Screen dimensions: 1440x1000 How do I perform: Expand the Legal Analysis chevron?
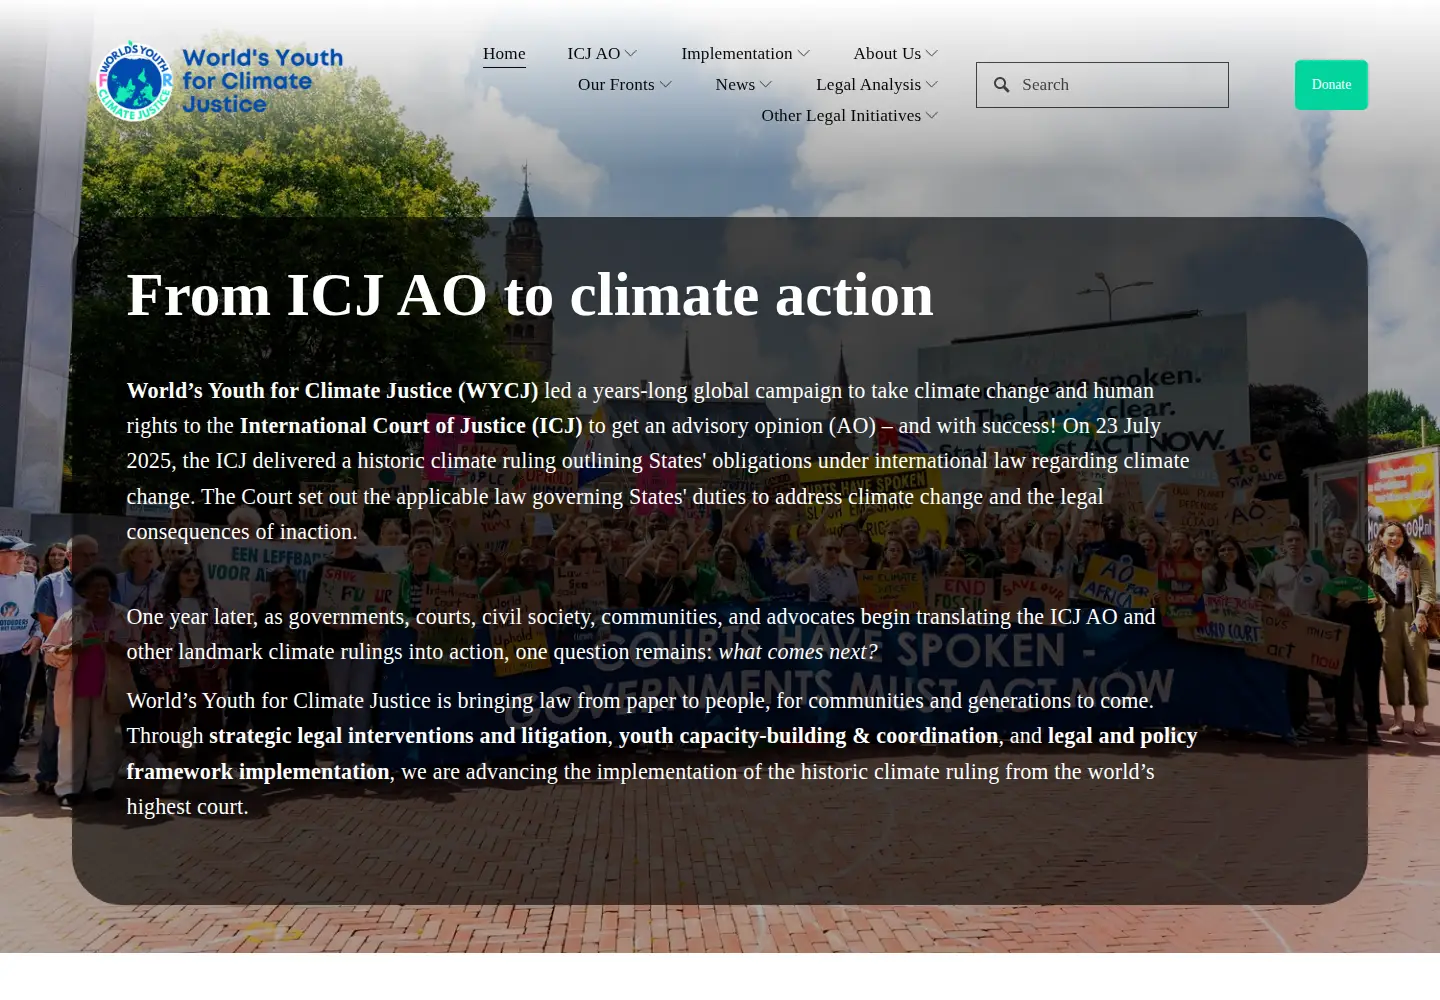(932, 85)
